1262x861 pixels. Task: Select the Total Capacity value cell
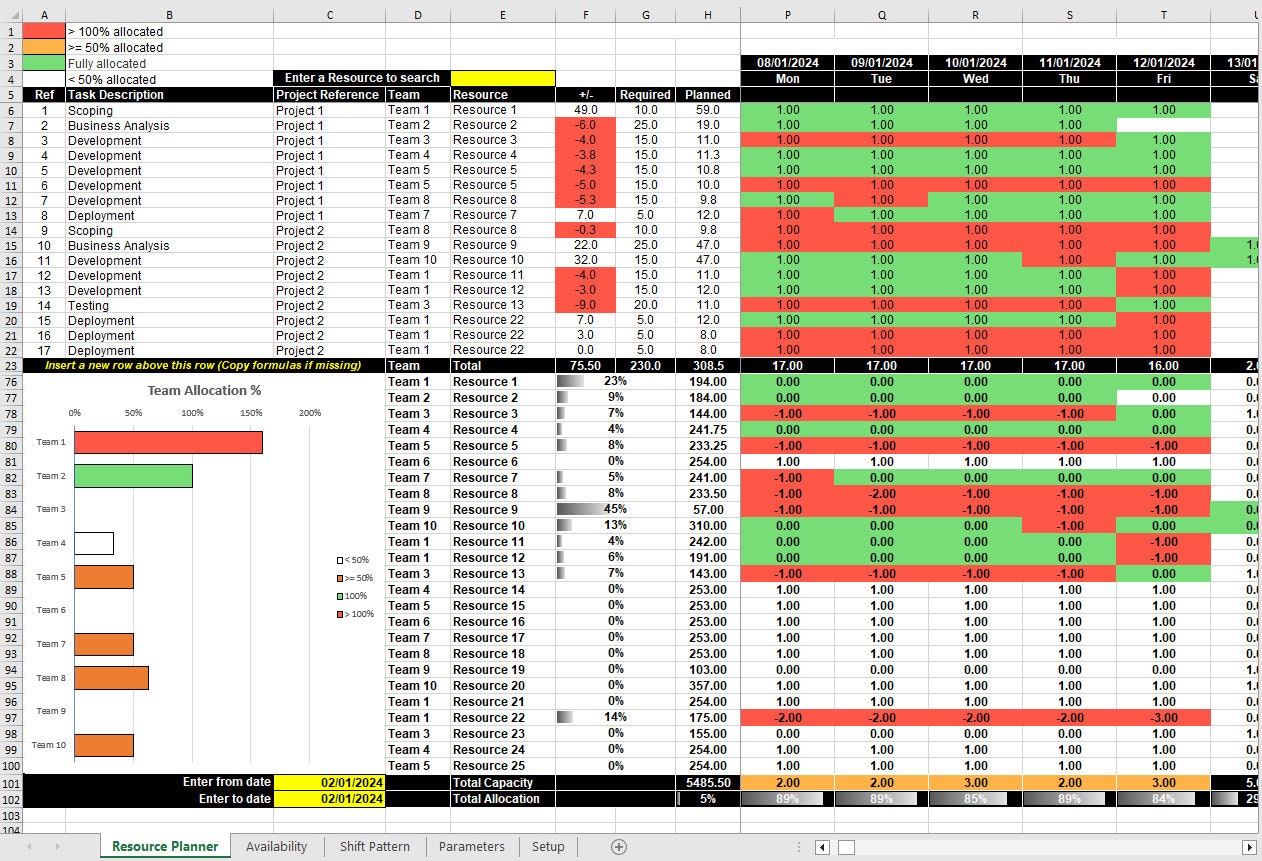tap(707, 782)
